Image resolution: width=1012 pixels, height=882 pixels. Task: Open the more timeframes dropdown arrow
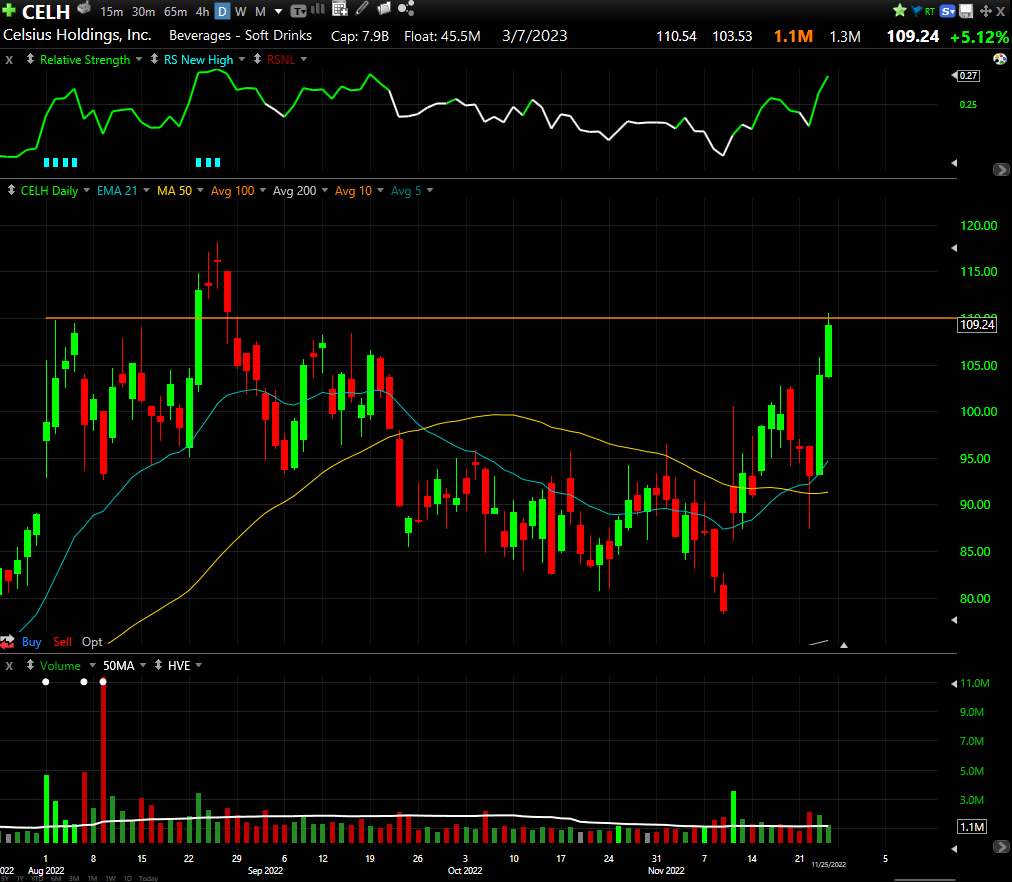278,12
